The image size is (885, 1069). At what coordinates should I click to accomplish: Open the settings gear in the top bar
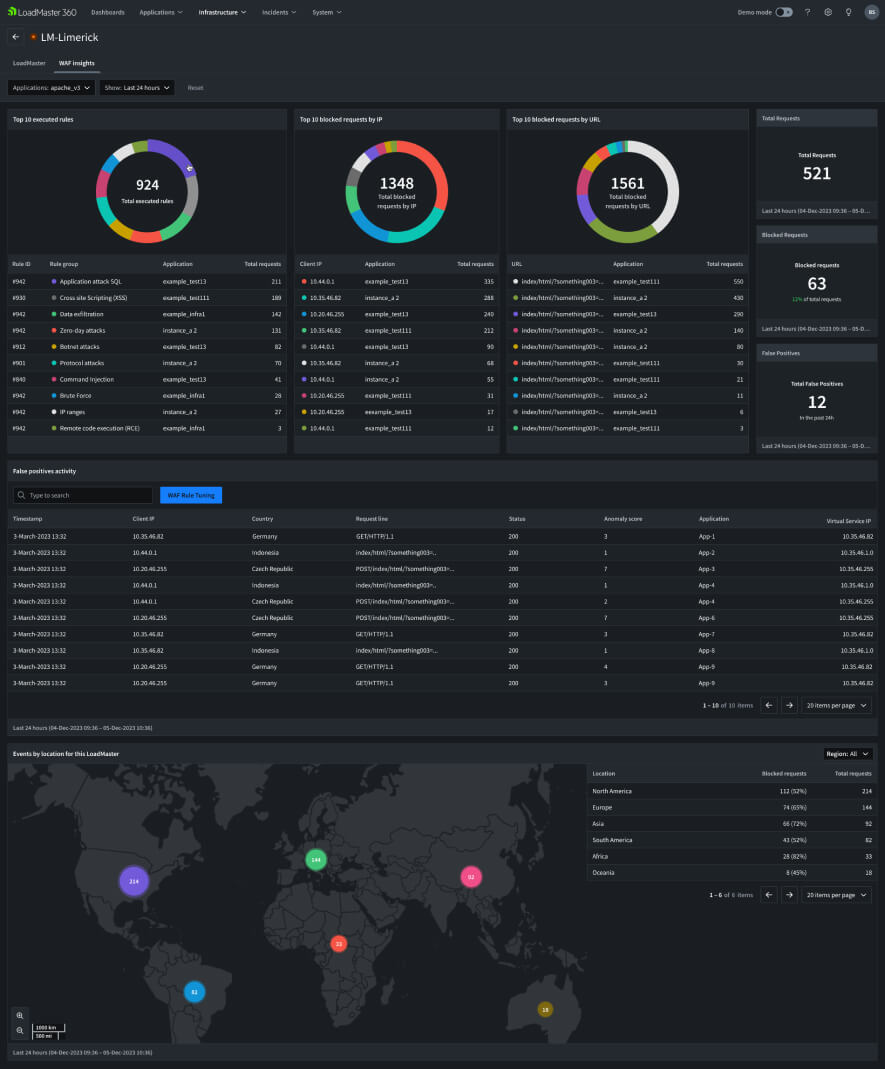(829, 12)
